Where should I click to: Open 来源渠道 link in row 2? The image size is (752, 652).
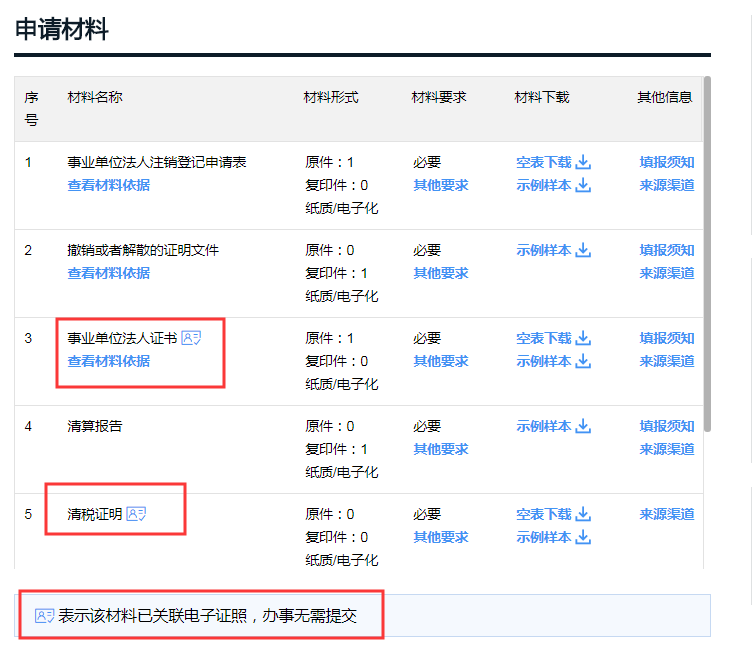pos(666,273)
